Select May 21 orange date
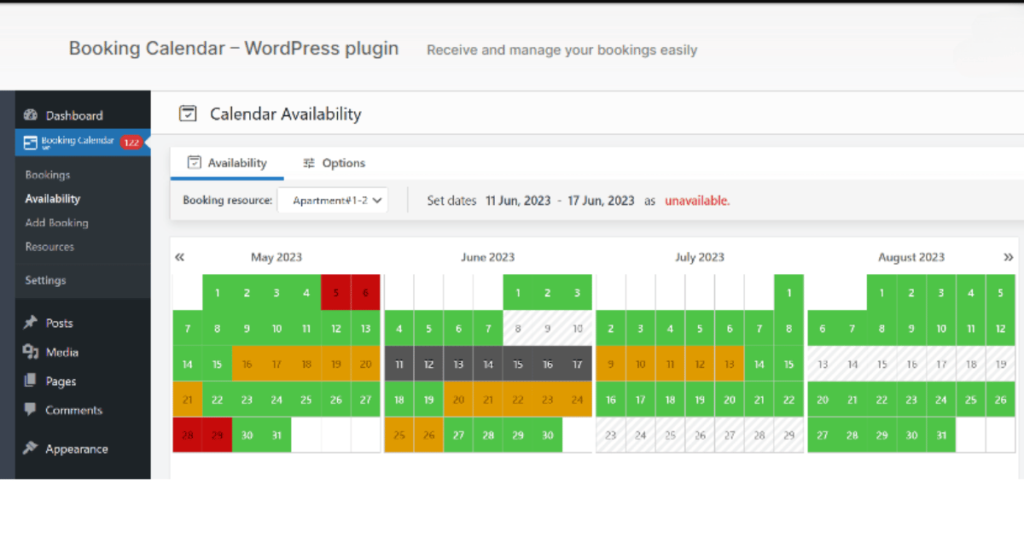This screenshot has height=538, width=1024. [187, 400]
